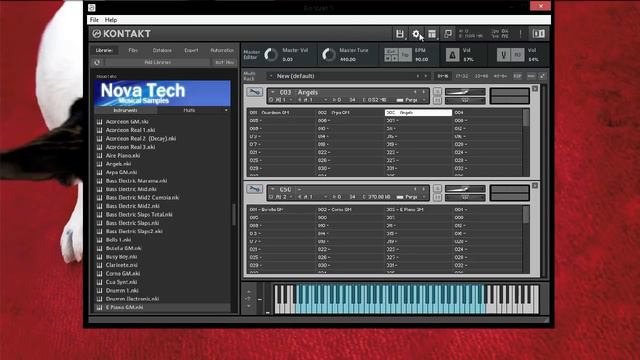Open Purge dropdown on Angels bank

pos(411,100)
